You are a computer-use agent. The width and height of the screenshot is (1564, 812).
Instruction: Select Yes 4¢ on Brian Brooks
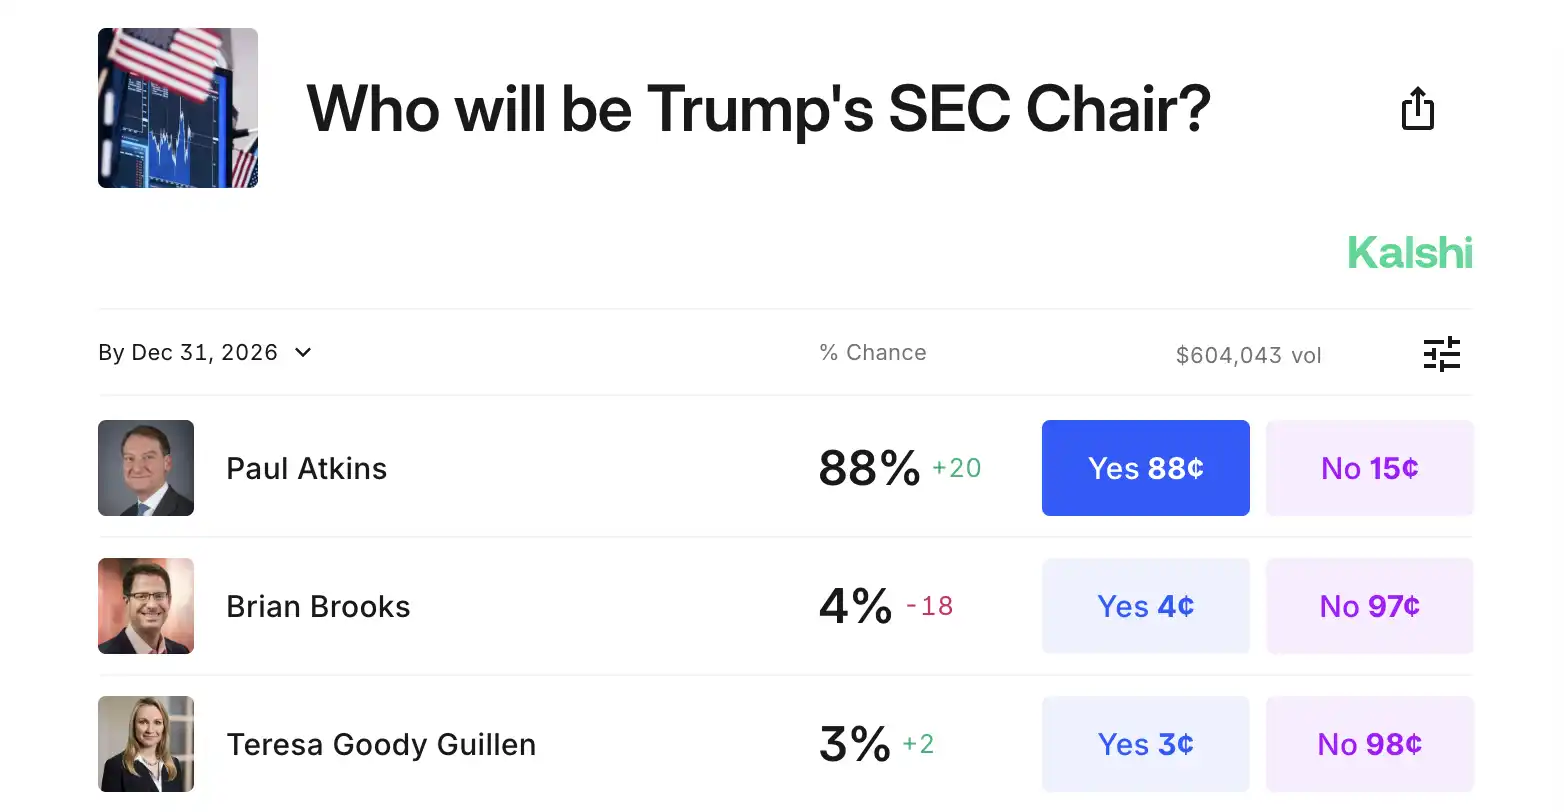tap(1145, 606)
